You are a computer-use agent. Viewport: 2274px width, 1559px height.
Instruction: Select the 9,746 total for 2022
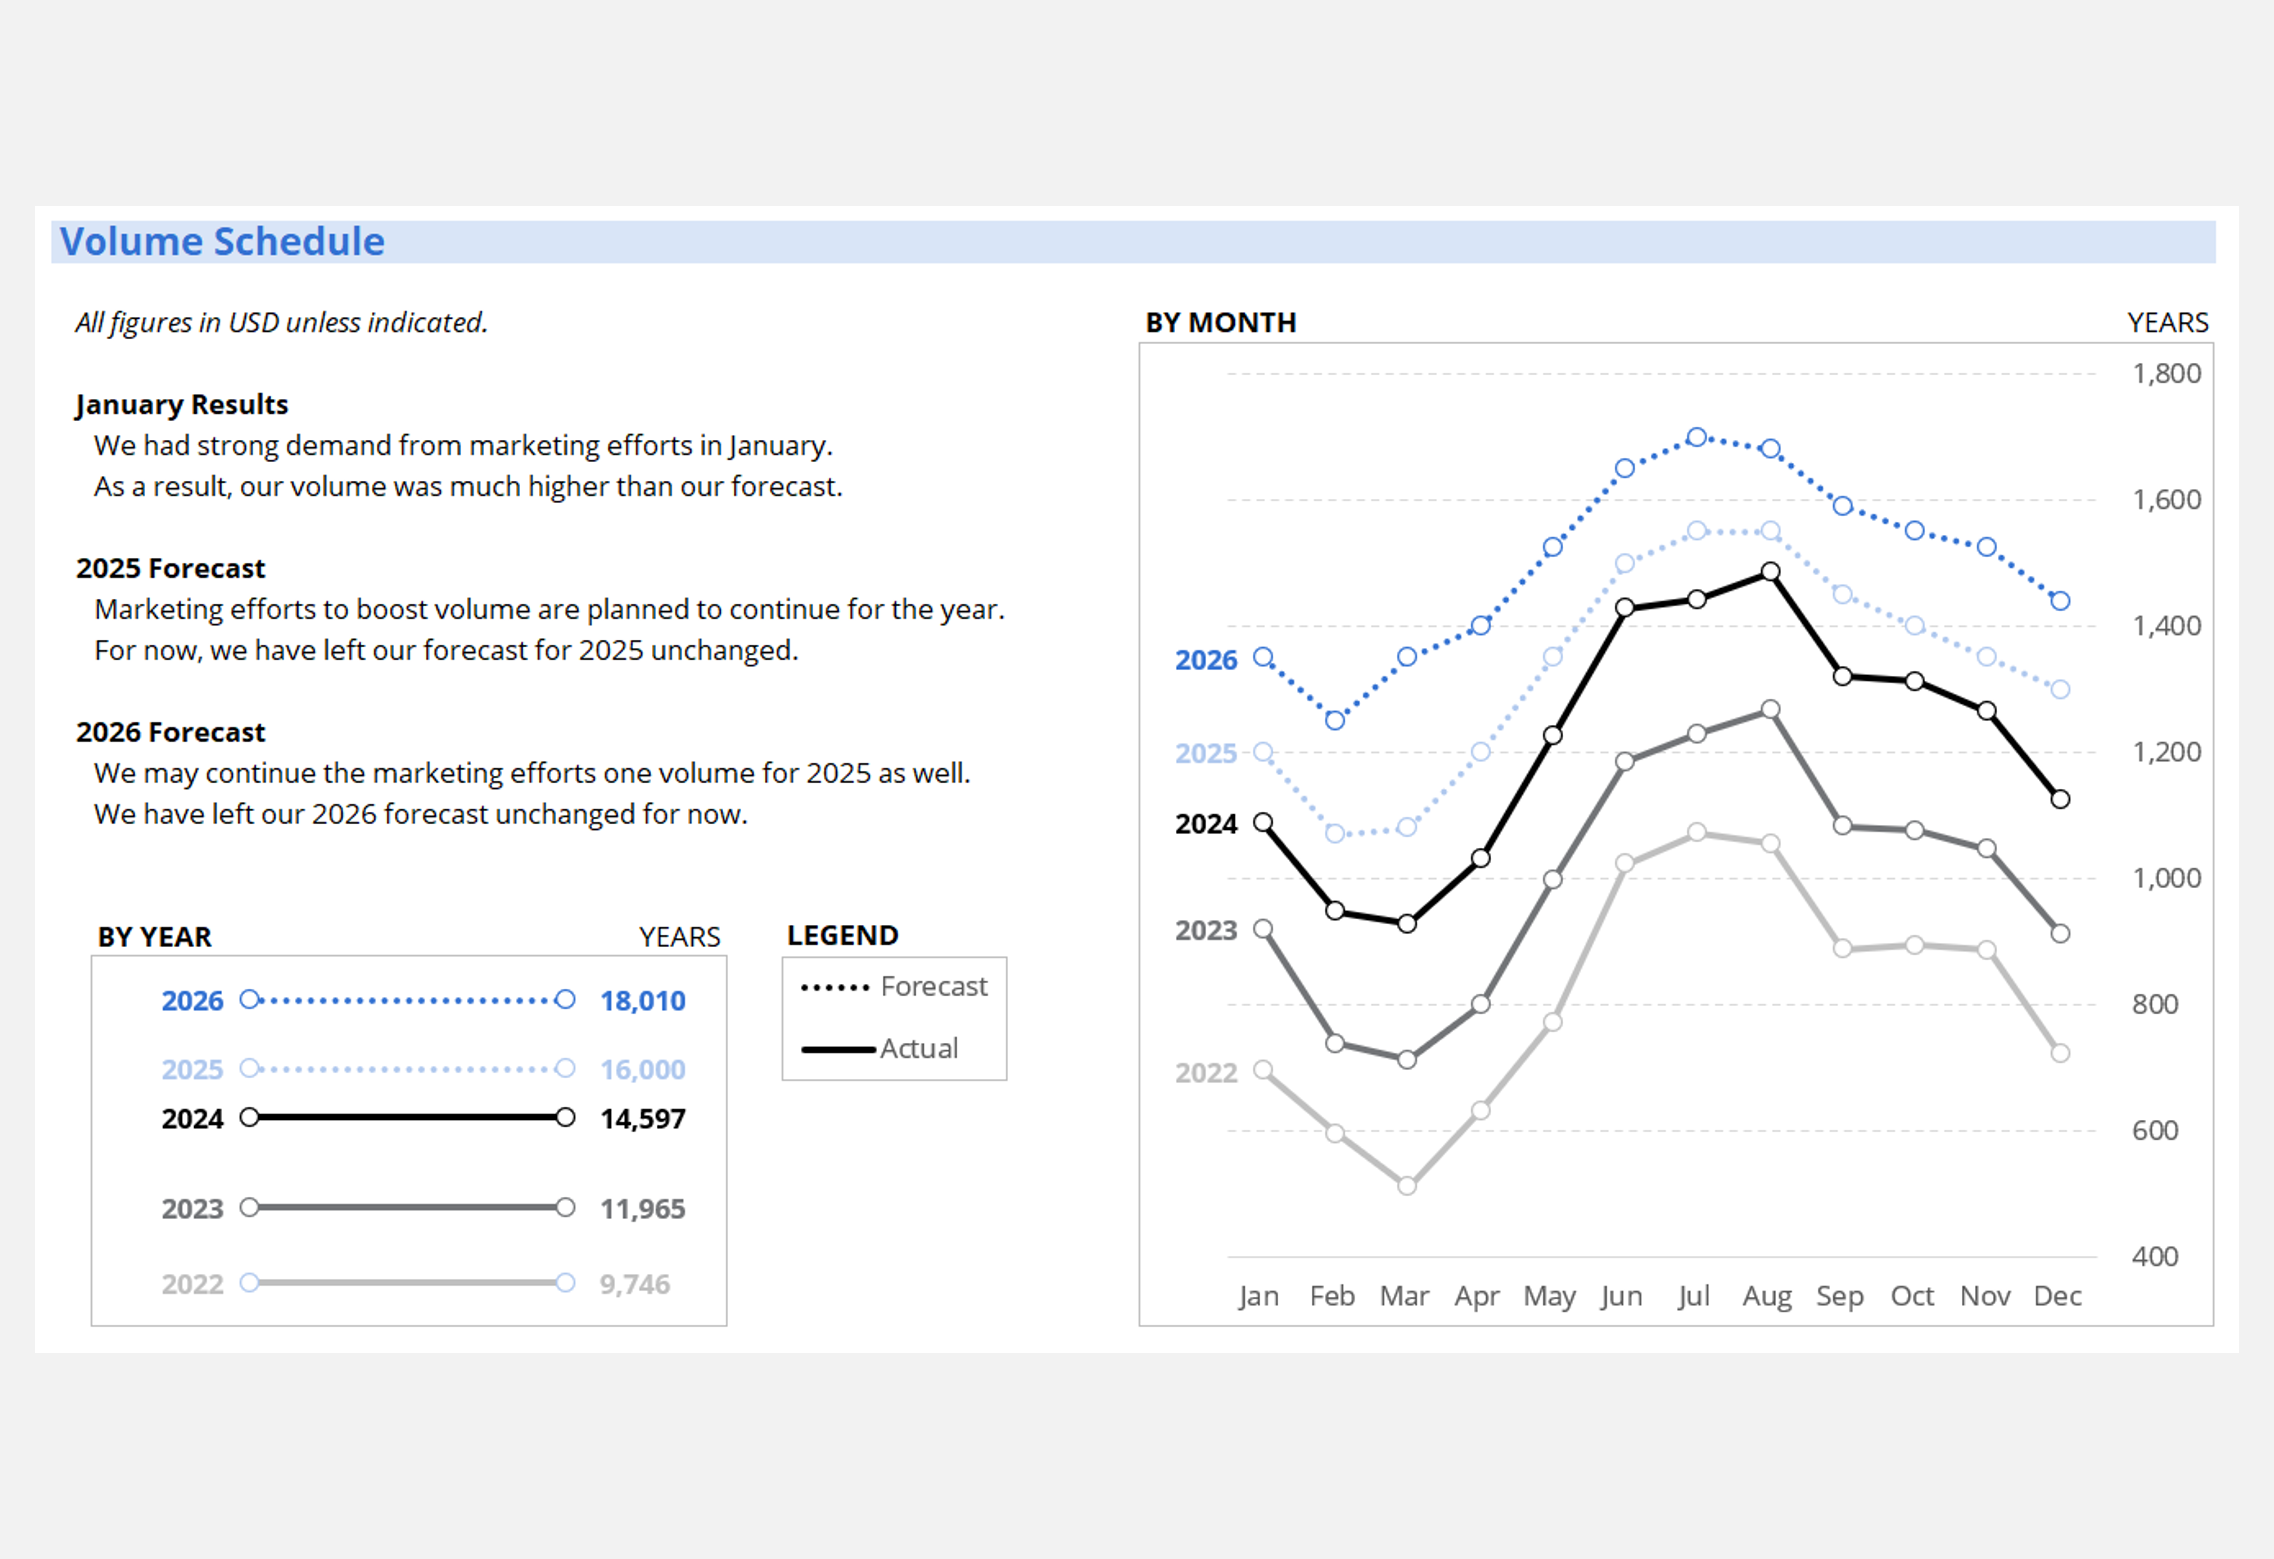[634, 1284]
